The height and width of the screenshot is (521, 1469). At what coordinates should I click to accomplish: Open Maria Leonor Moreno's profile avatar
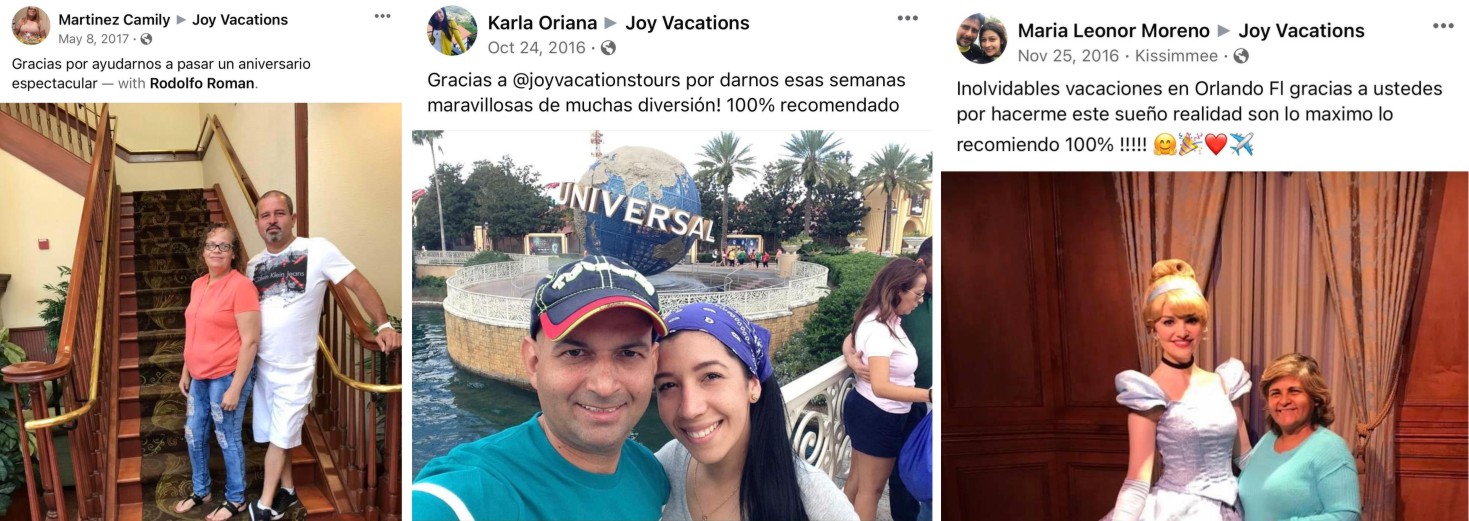pos(981,39)
